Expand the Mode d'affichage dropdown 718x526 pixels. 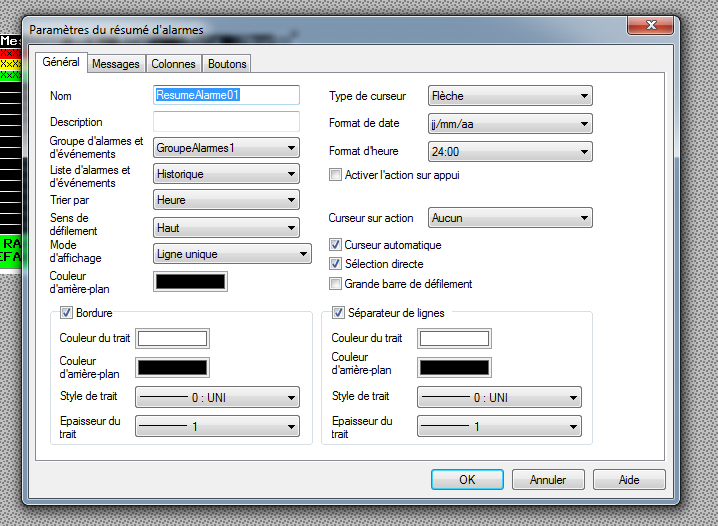[x=232, y=254]
